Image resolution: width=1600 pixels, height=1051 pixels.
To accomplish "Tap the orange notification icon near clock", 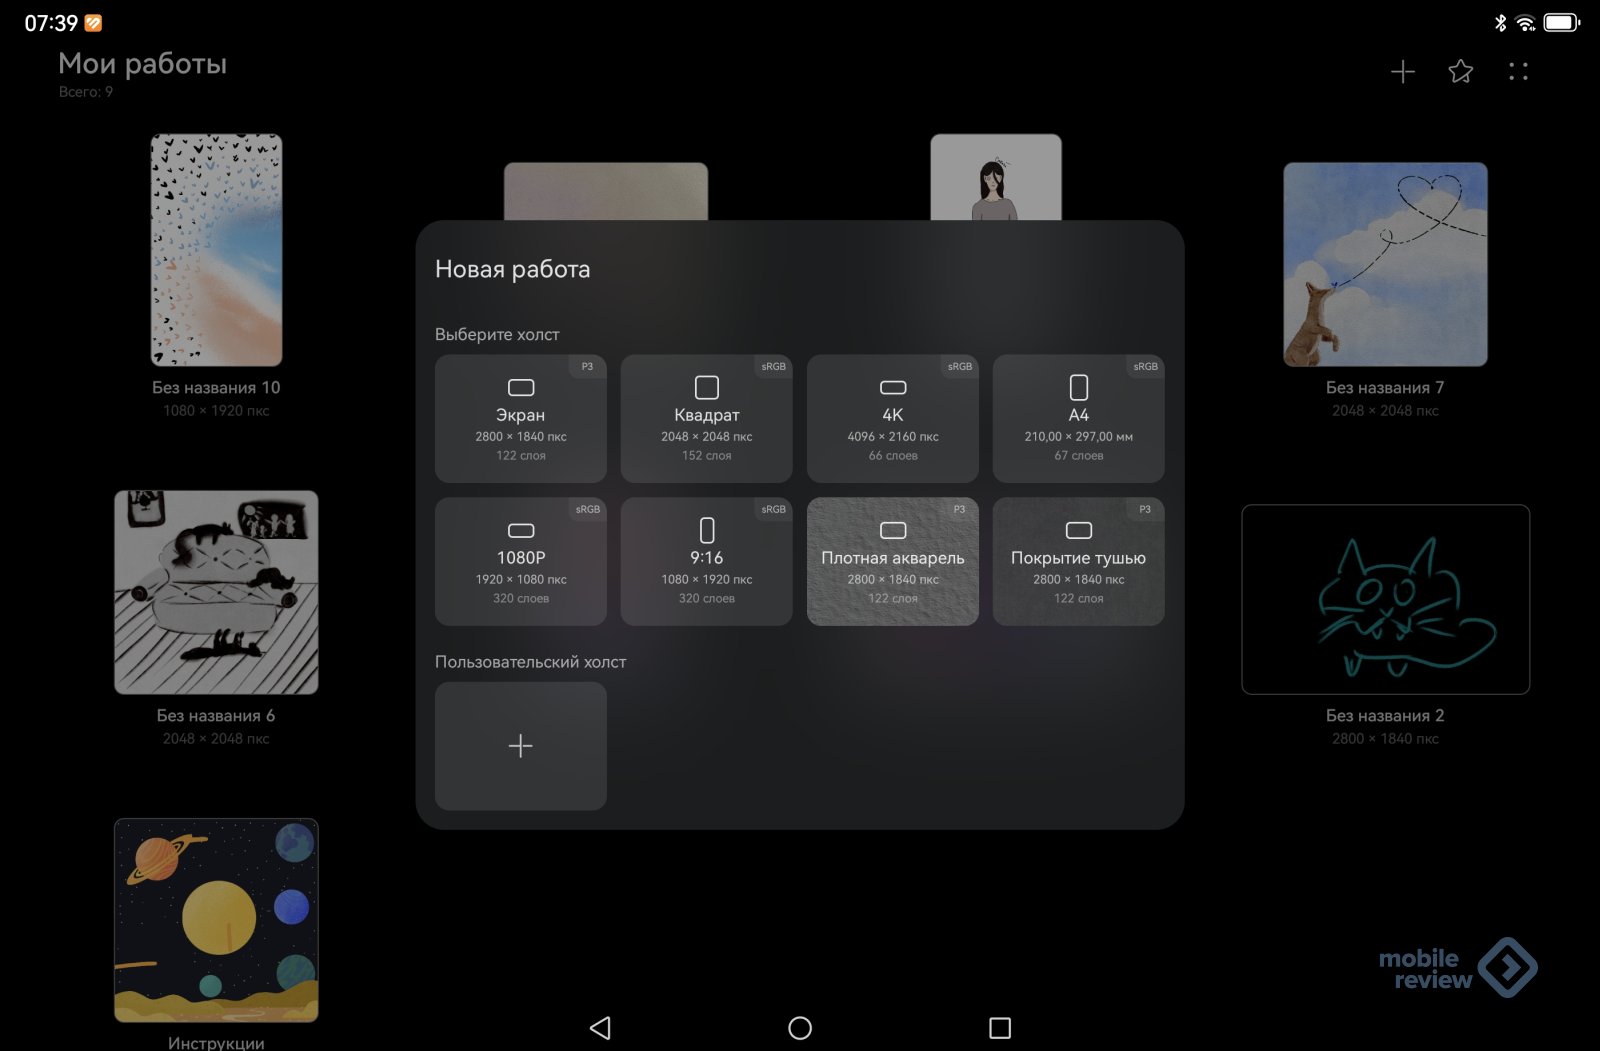I will tap(93, 22).
